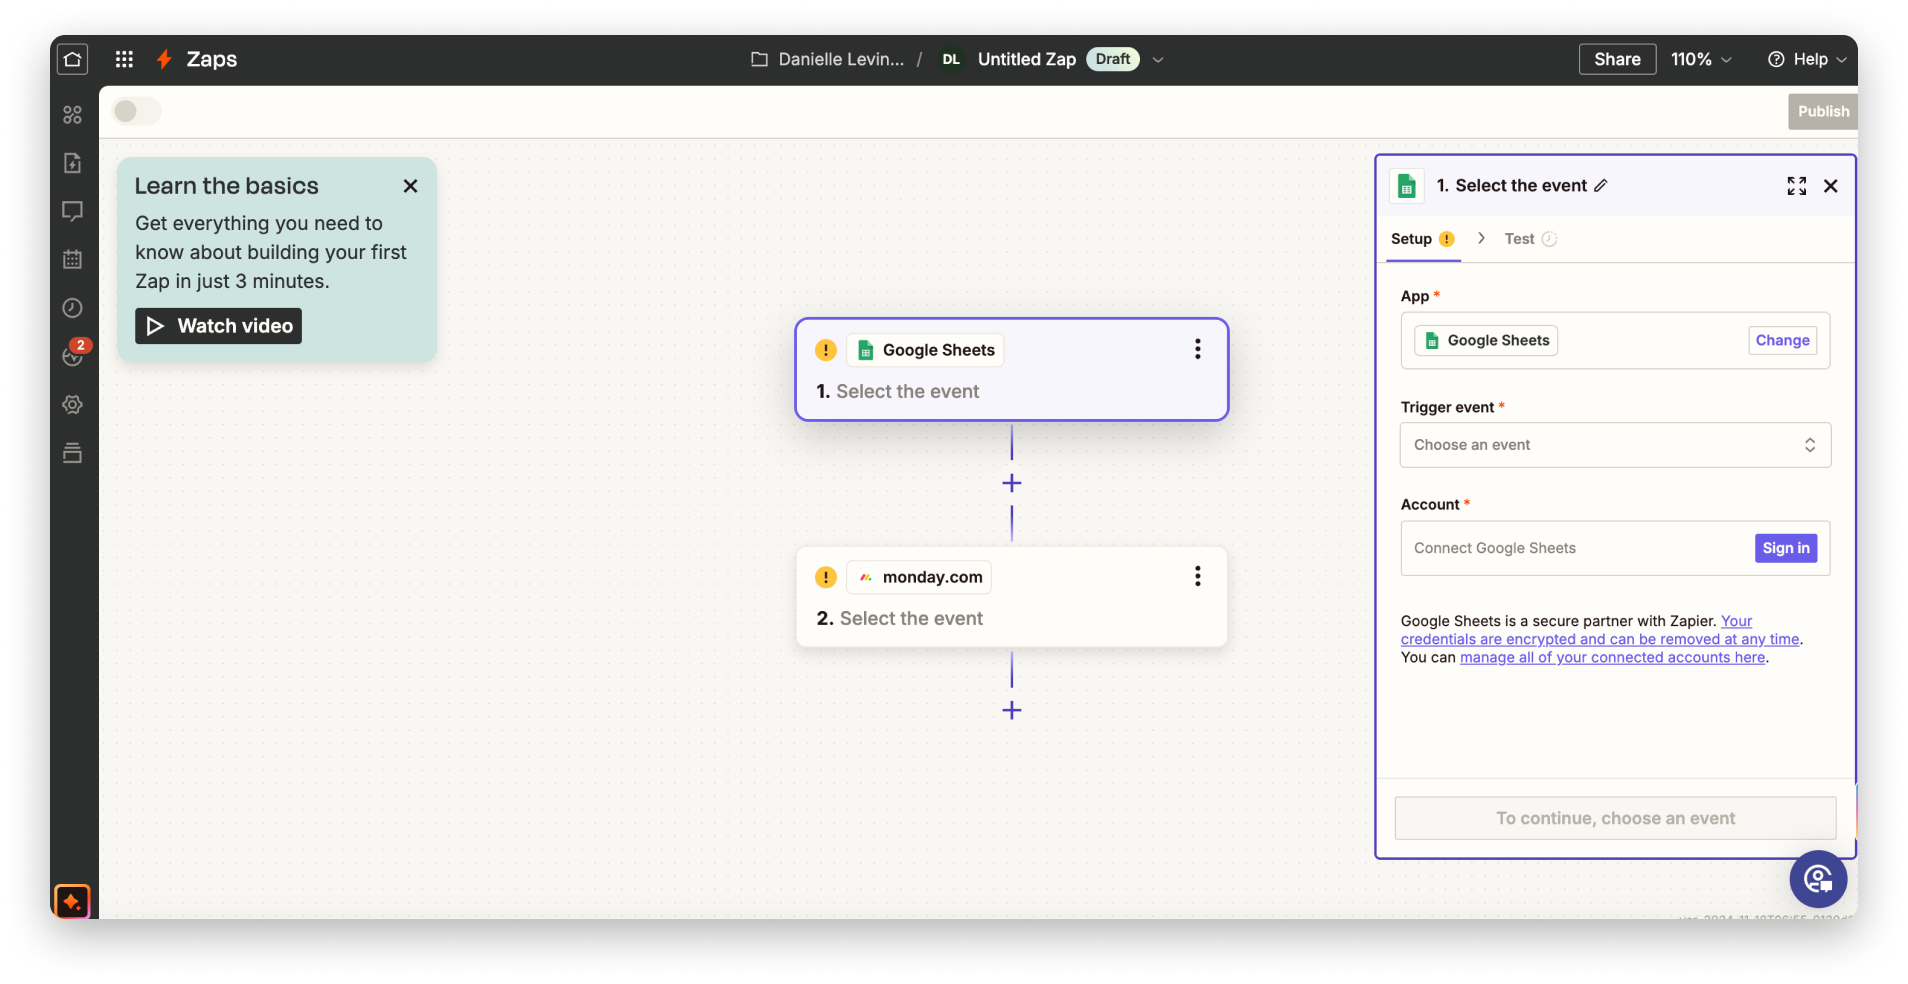Click the monday.com chip on step 2
This screenshot has width=1908, height=984.
[919, 577]
